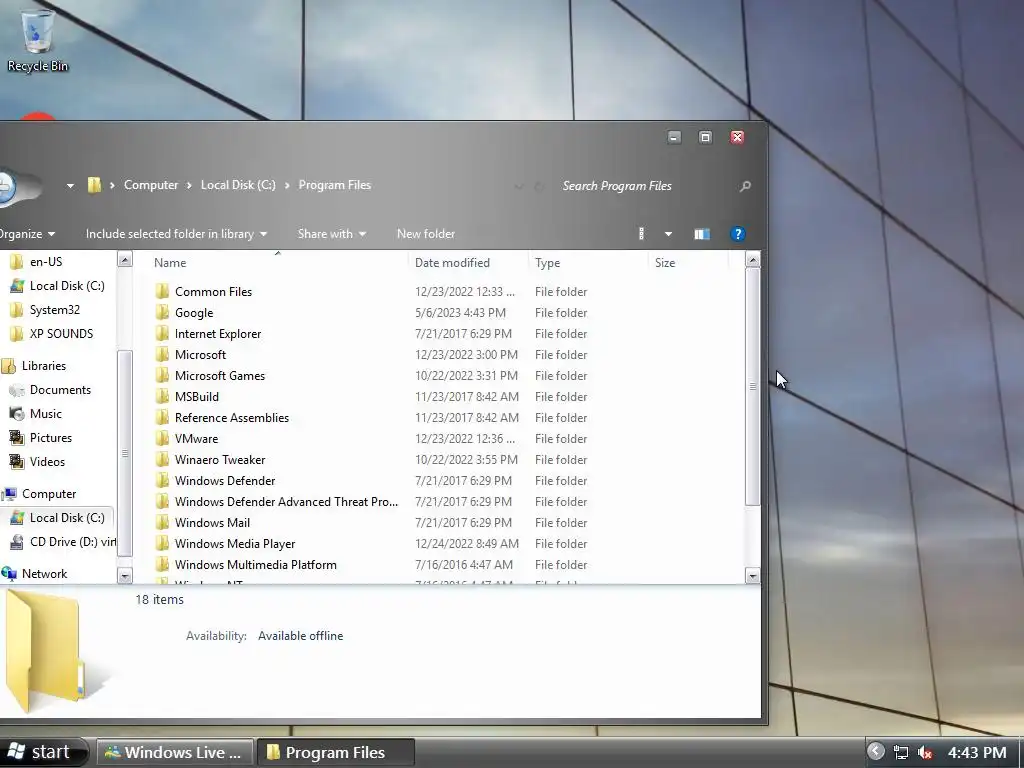Switch to Program Files taskbar item
The height and width of the screenshot is (768, 1024).
click(x=335, y=752)
